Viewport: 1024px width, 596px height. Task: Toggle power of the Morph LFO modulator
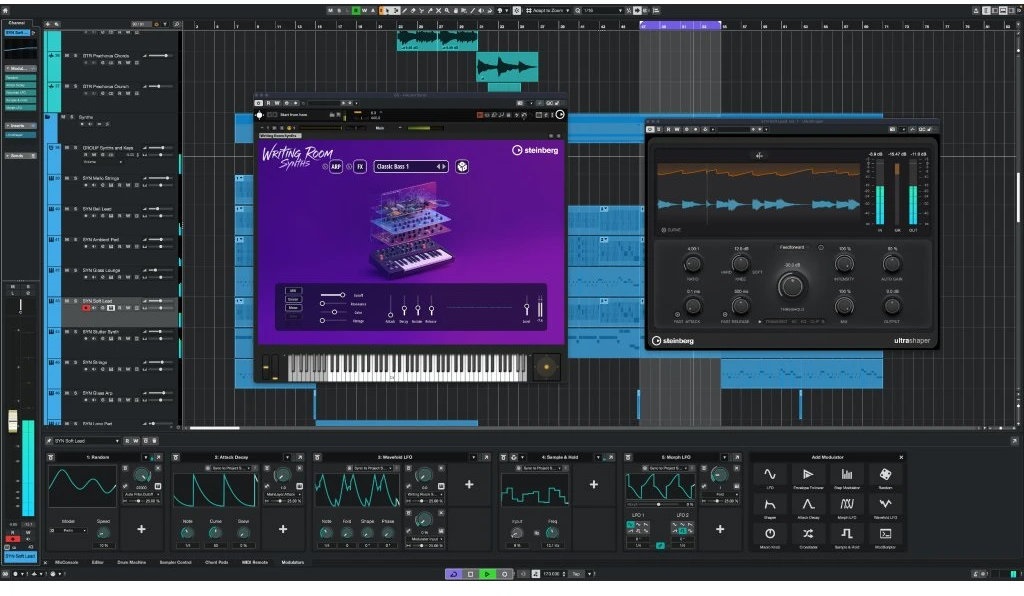[x=628, y=458]
